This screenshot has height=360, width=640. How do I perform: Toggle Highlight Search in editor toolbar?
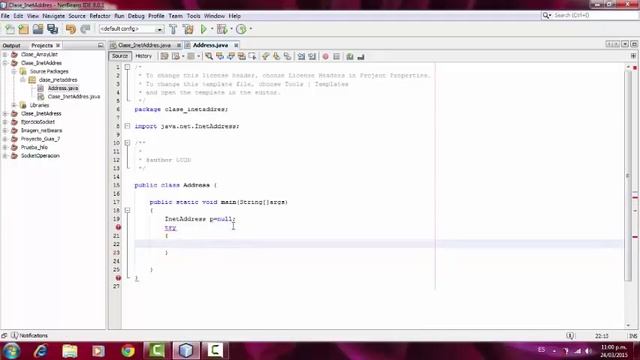point(242,56)
